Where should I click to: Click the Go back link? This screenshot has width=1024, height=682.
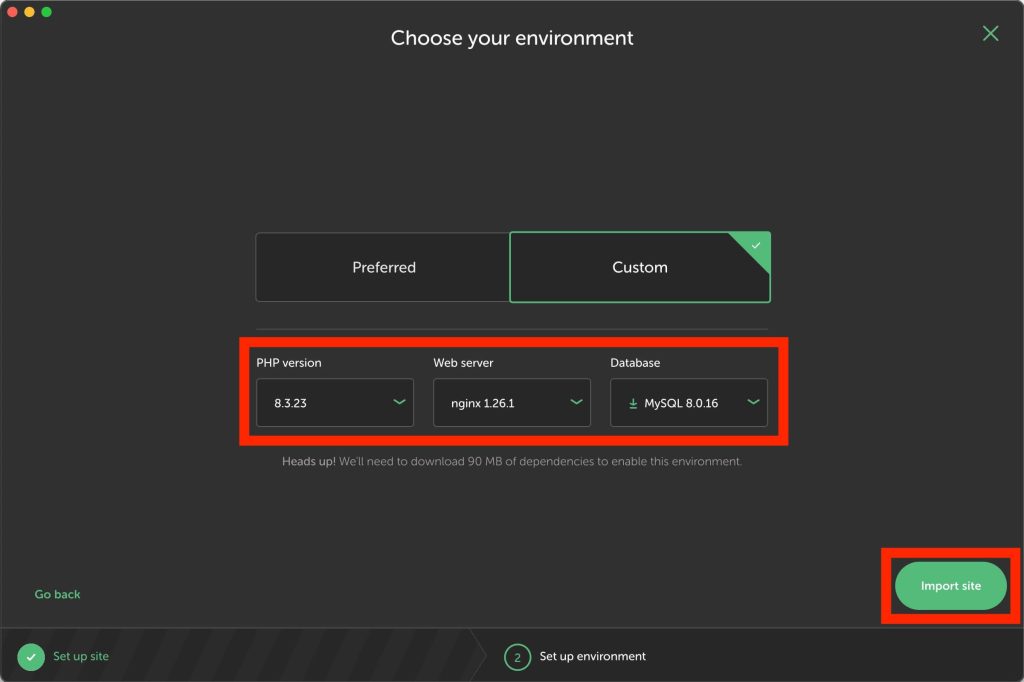coord(57,594)
